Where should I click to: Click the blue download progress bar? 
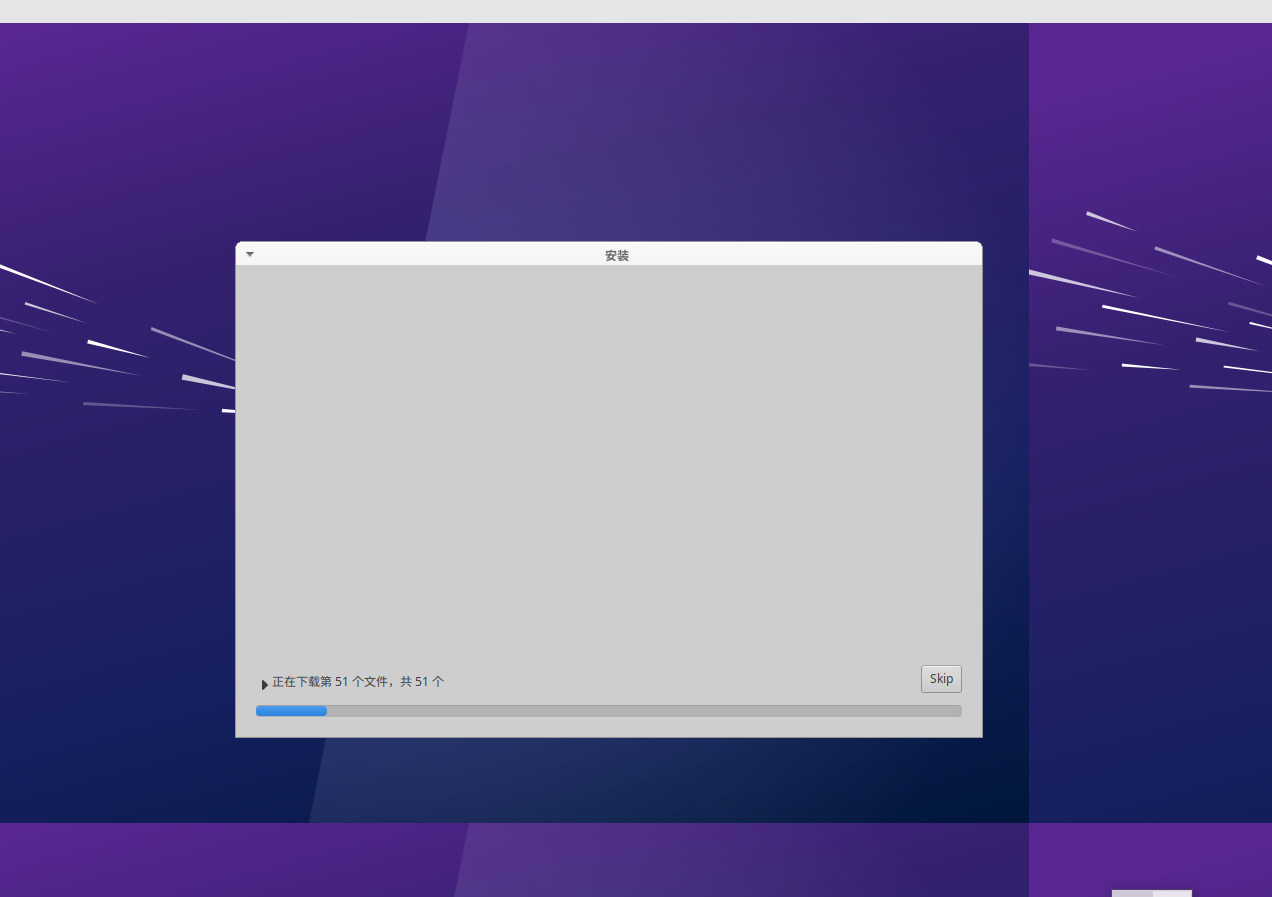608,711
